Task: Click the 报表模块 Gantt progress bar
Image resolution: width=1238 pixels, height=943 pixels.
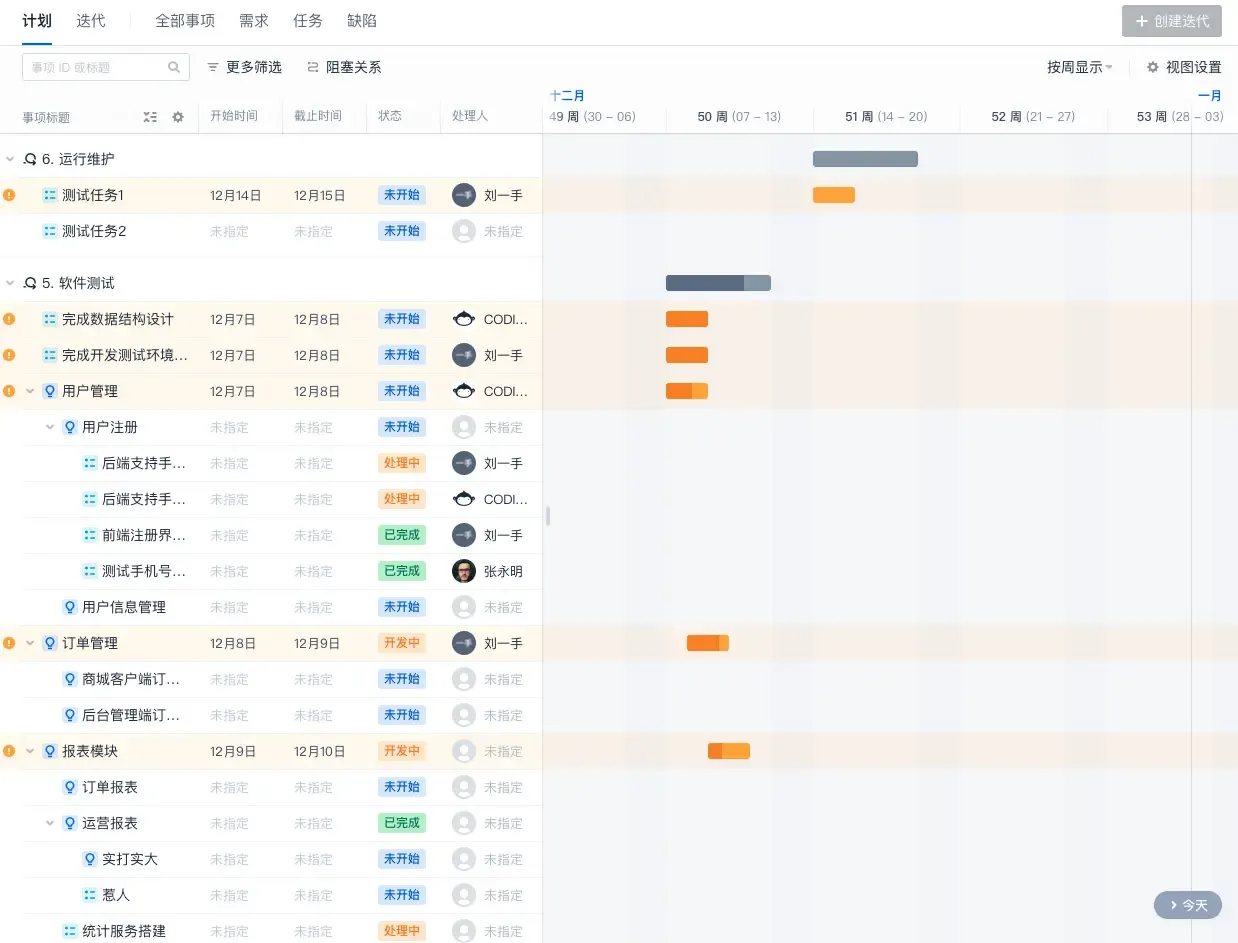Action: 728,751
